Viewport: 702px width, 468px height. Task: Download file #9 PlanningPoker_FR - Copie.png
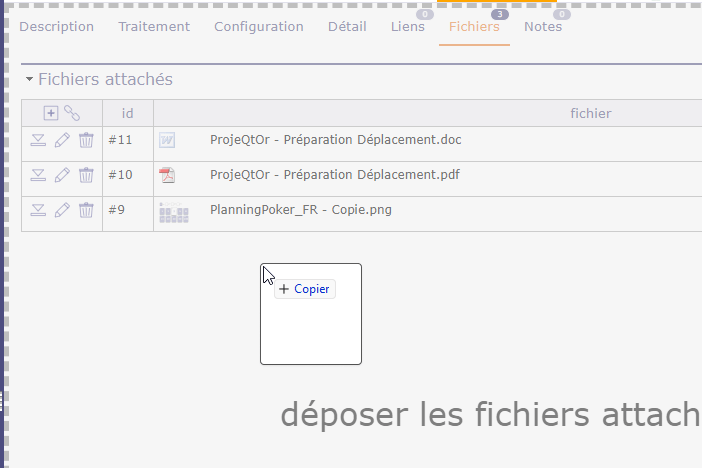[38, 210]
